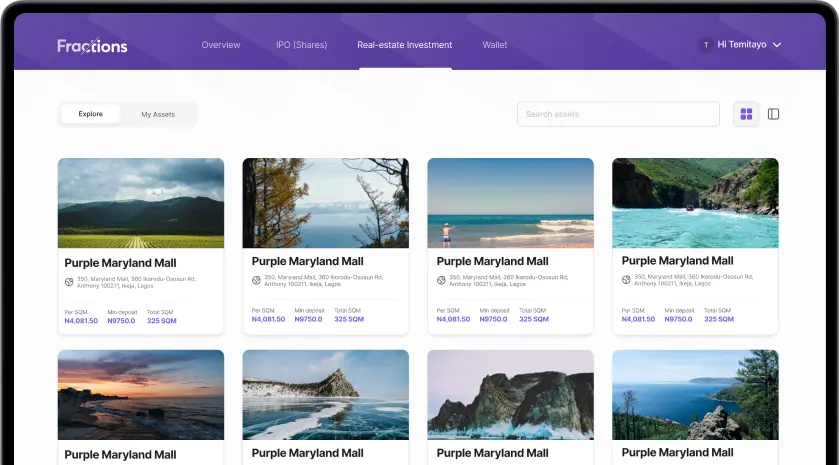Click into the Search assets field
Screen dimensions: 839x465
tap(618, 114)
